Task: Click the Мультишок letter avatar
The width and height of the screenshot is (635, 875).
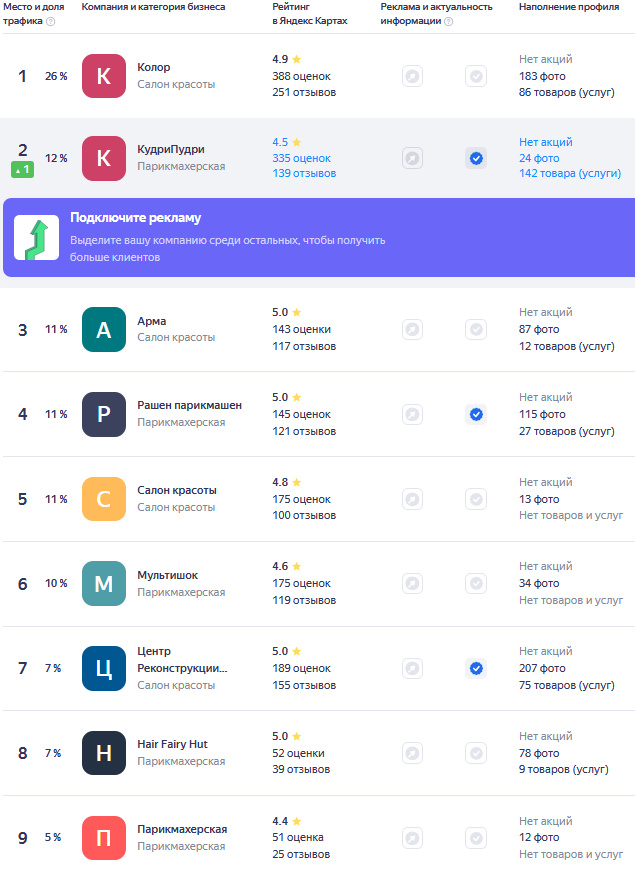Action: [104, 584]
